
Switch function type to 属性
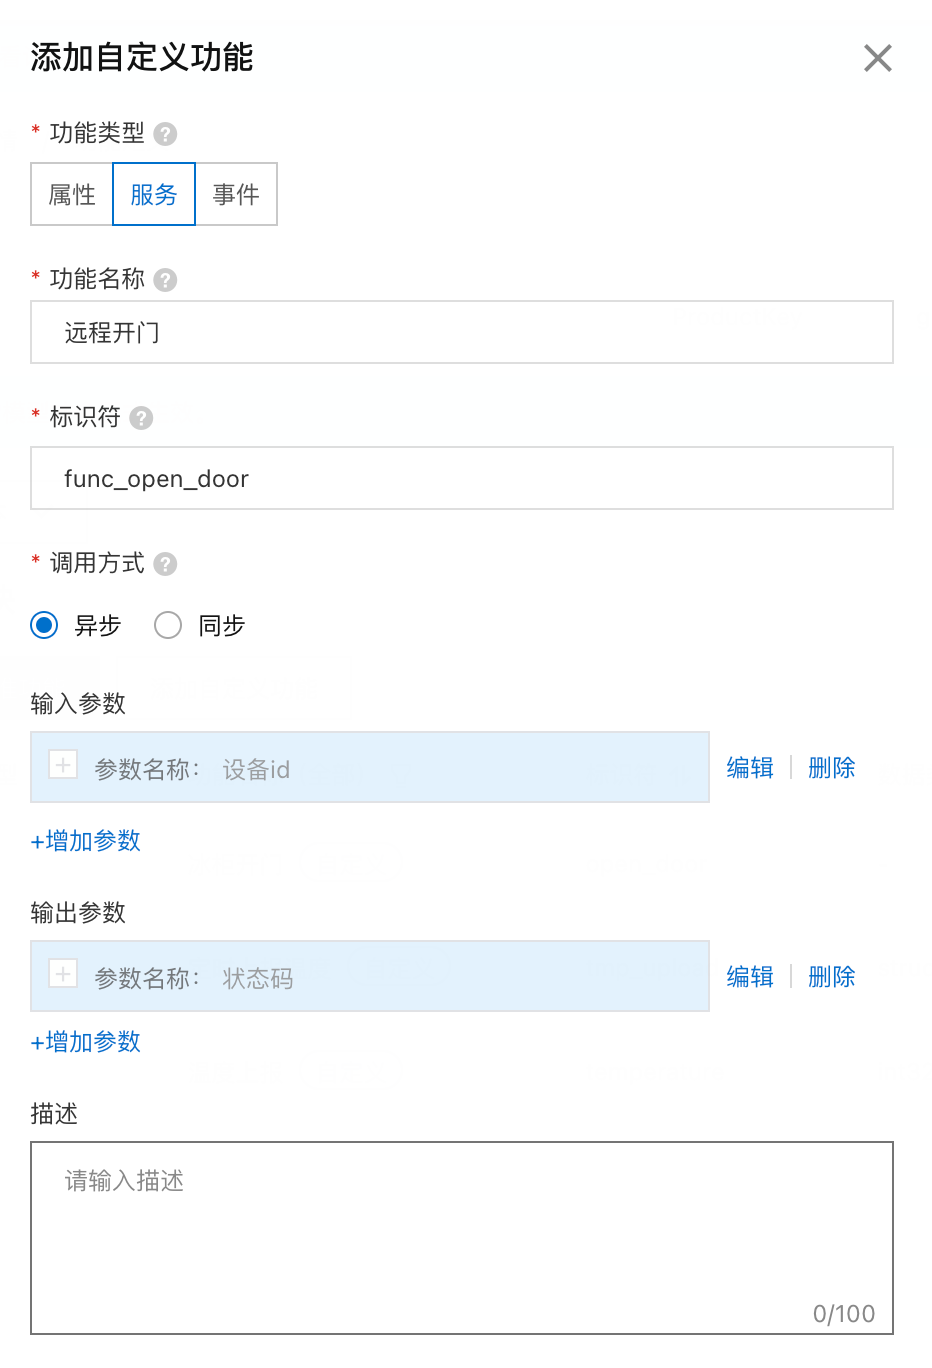pos(72,194)
